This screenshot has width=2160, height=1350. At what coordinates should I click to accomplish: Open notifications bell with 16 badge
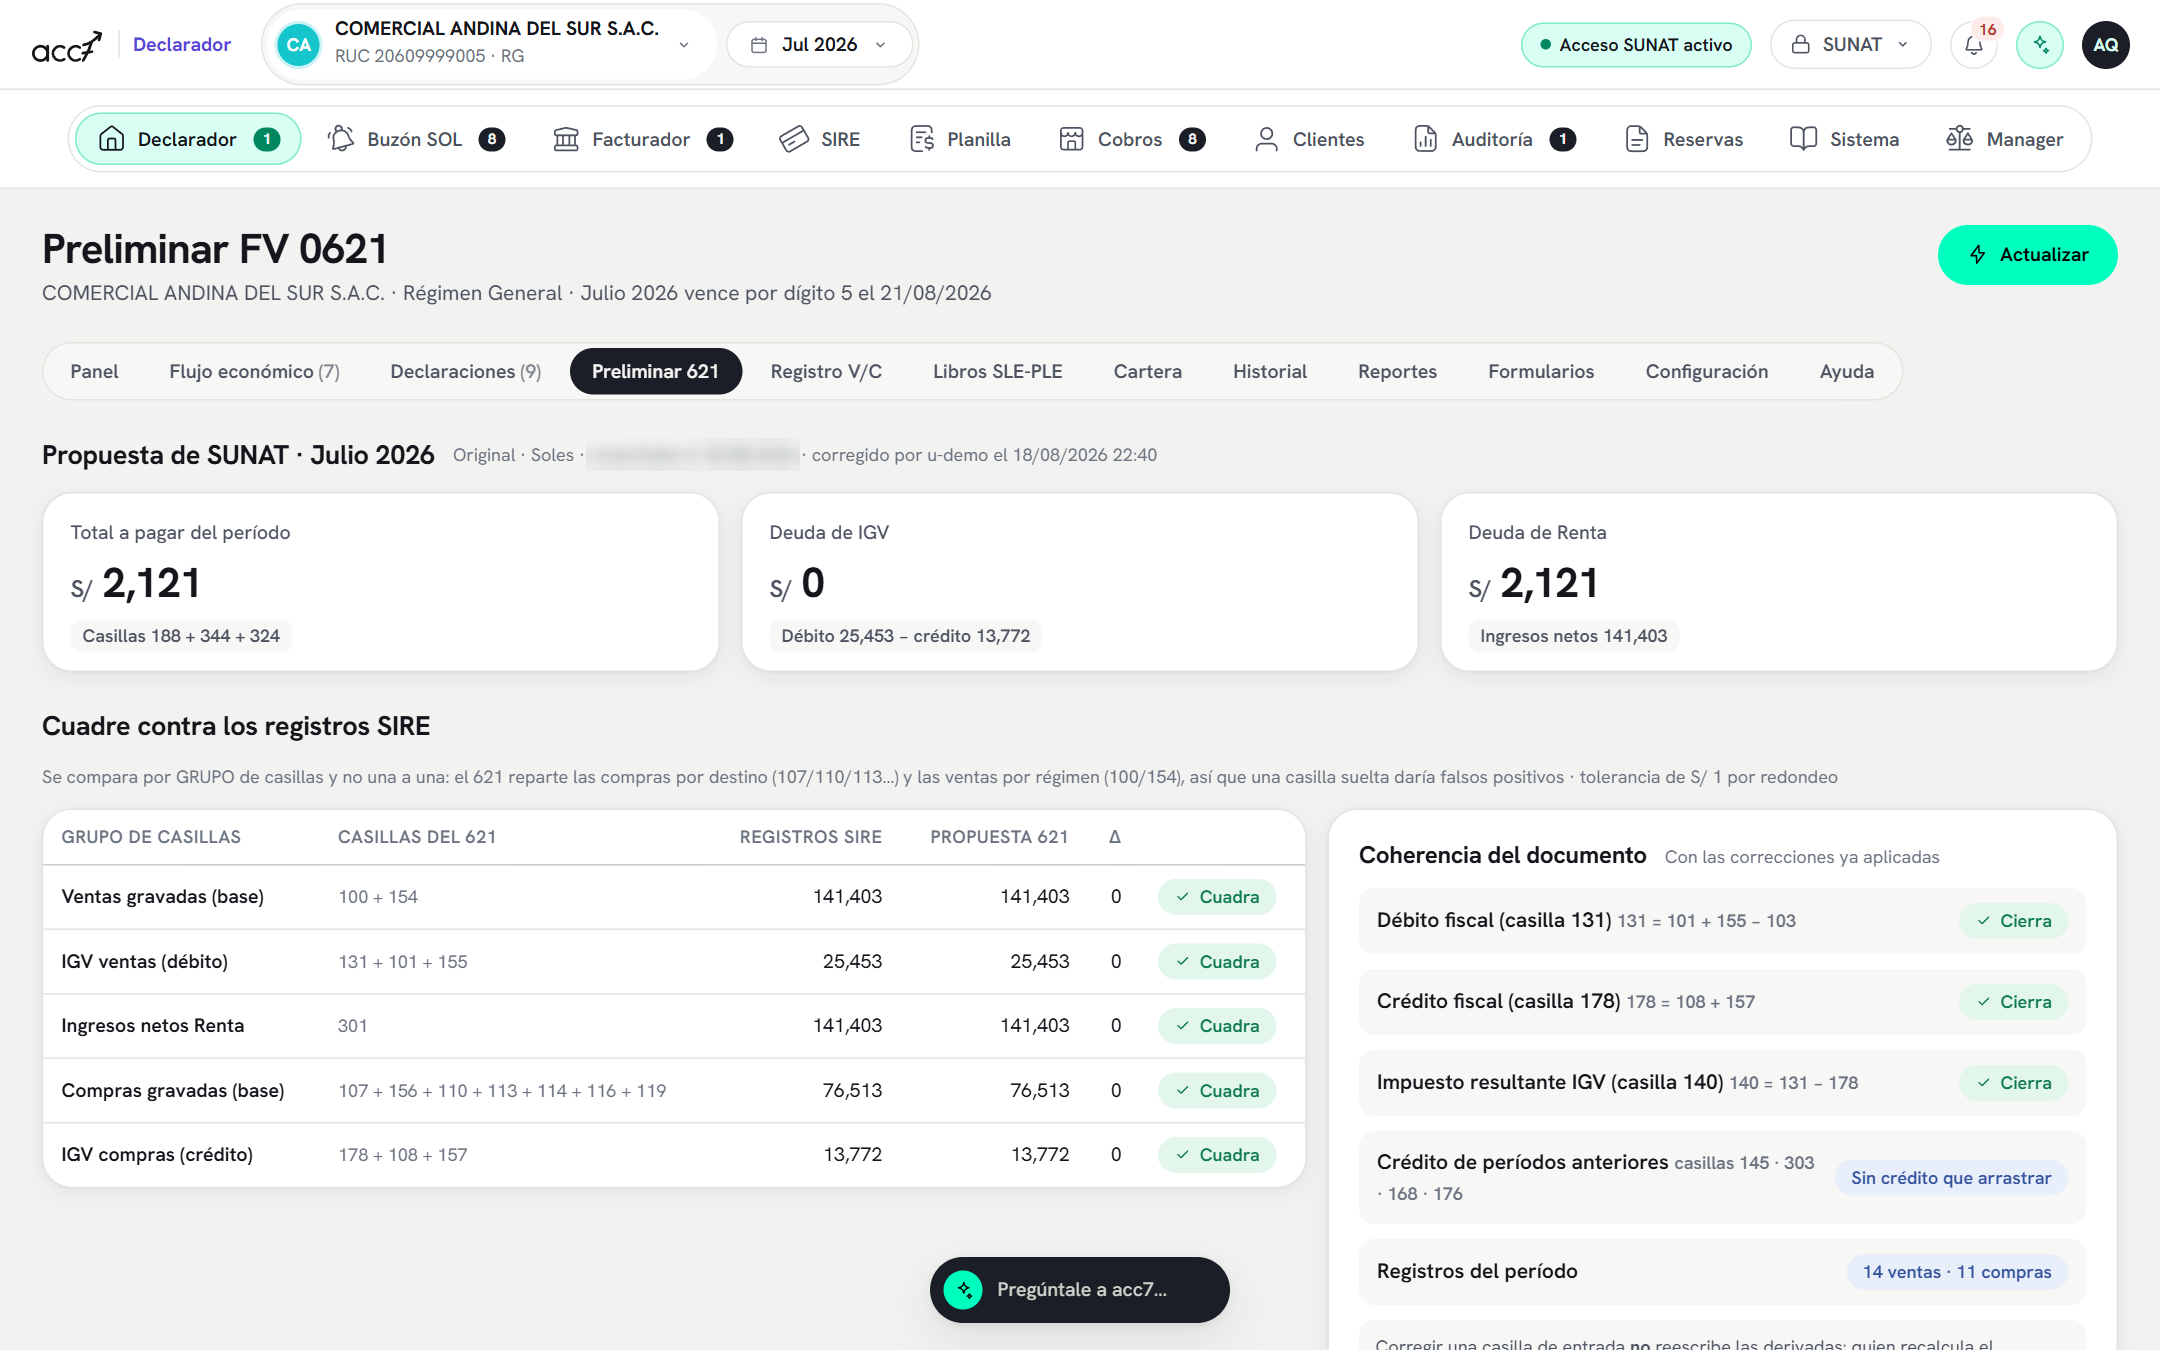[1973, 45]
